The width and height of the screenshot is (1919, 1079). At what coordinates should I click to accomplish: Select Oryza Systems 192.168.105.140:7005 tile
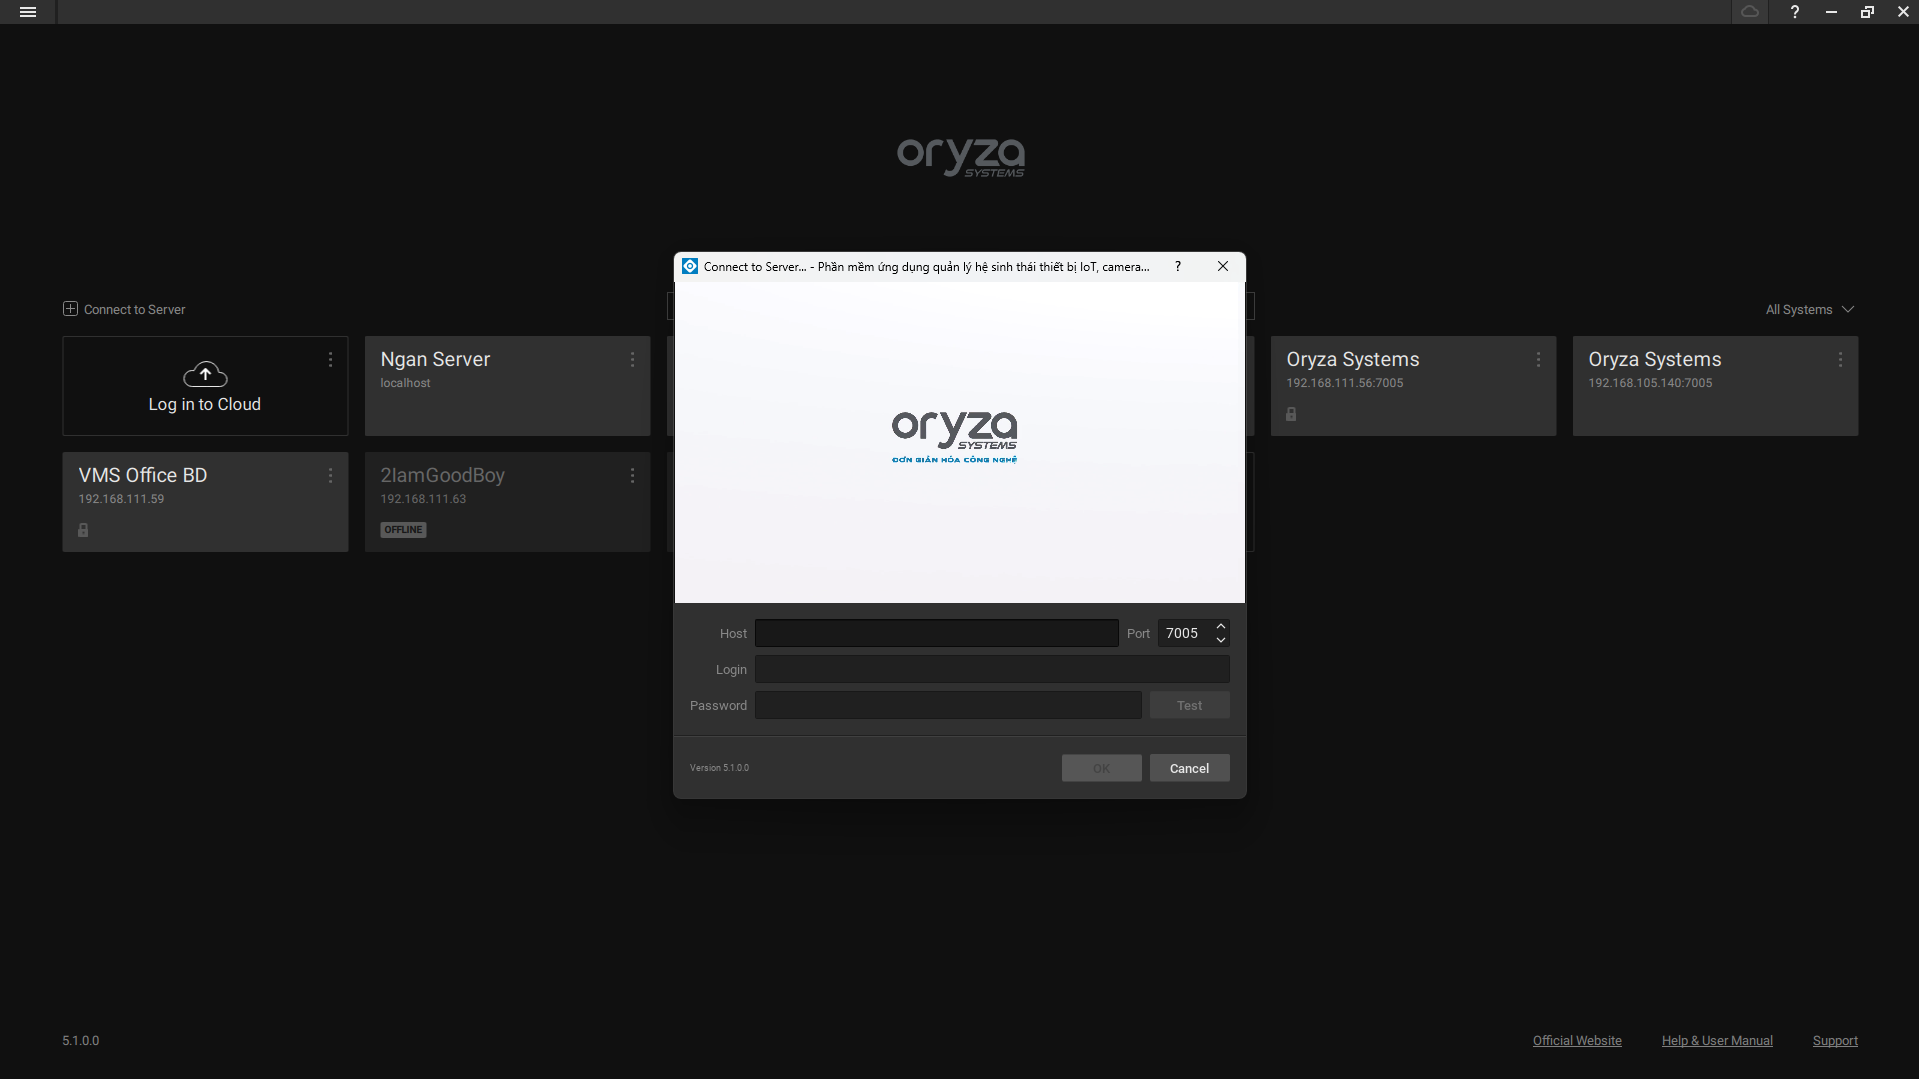[1715, 386]
